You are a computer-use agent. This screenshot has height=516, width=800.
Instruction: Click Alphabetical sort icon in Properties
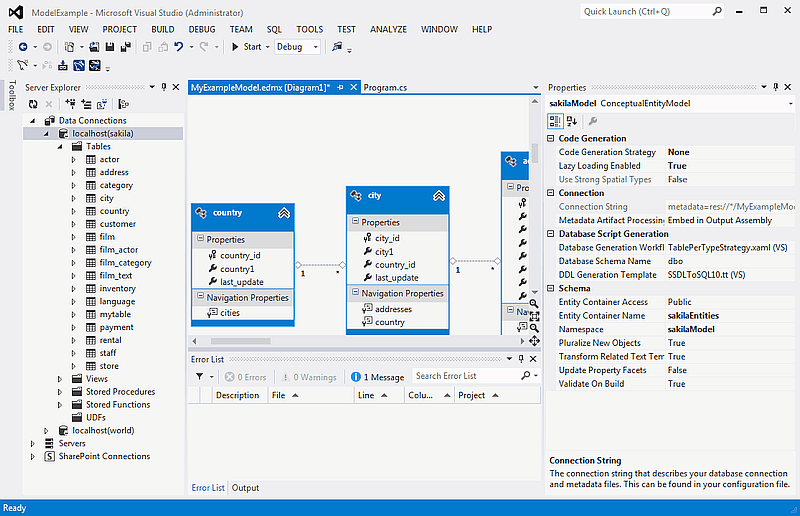point(572,121)
